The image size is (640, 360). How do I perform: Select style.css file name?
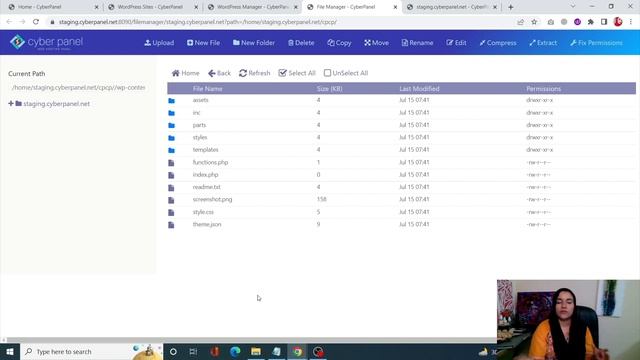[203, 212]
